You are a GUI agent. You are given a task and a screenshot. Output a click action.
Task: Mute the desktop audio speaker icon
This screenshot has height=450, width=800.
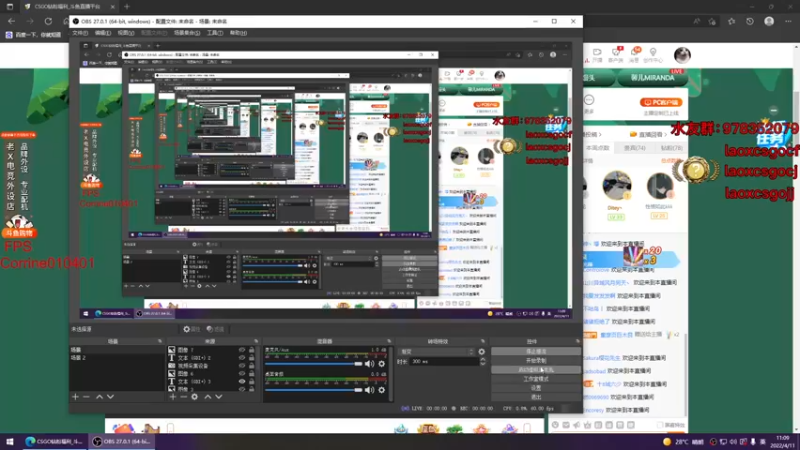[x=369, y=390]
